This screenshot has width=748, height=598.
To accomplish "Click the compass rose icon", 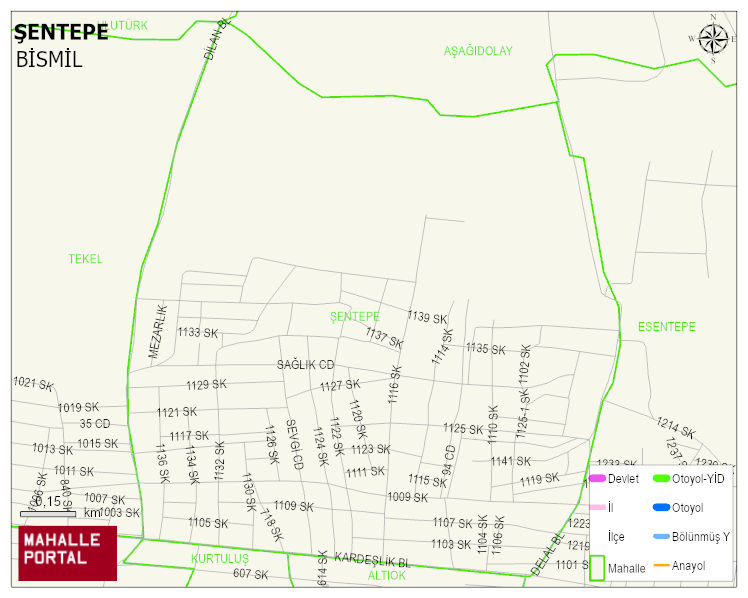I will click(713, 39).
